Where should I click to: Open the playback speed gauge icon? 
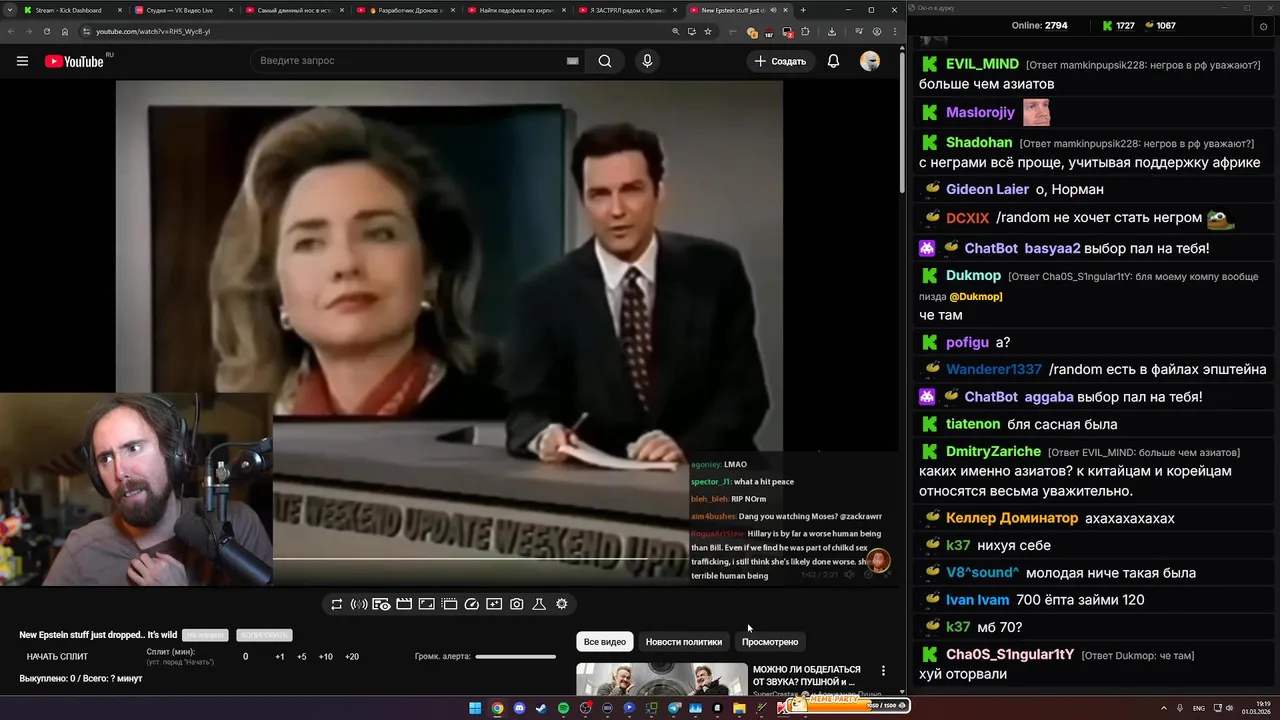472,604
